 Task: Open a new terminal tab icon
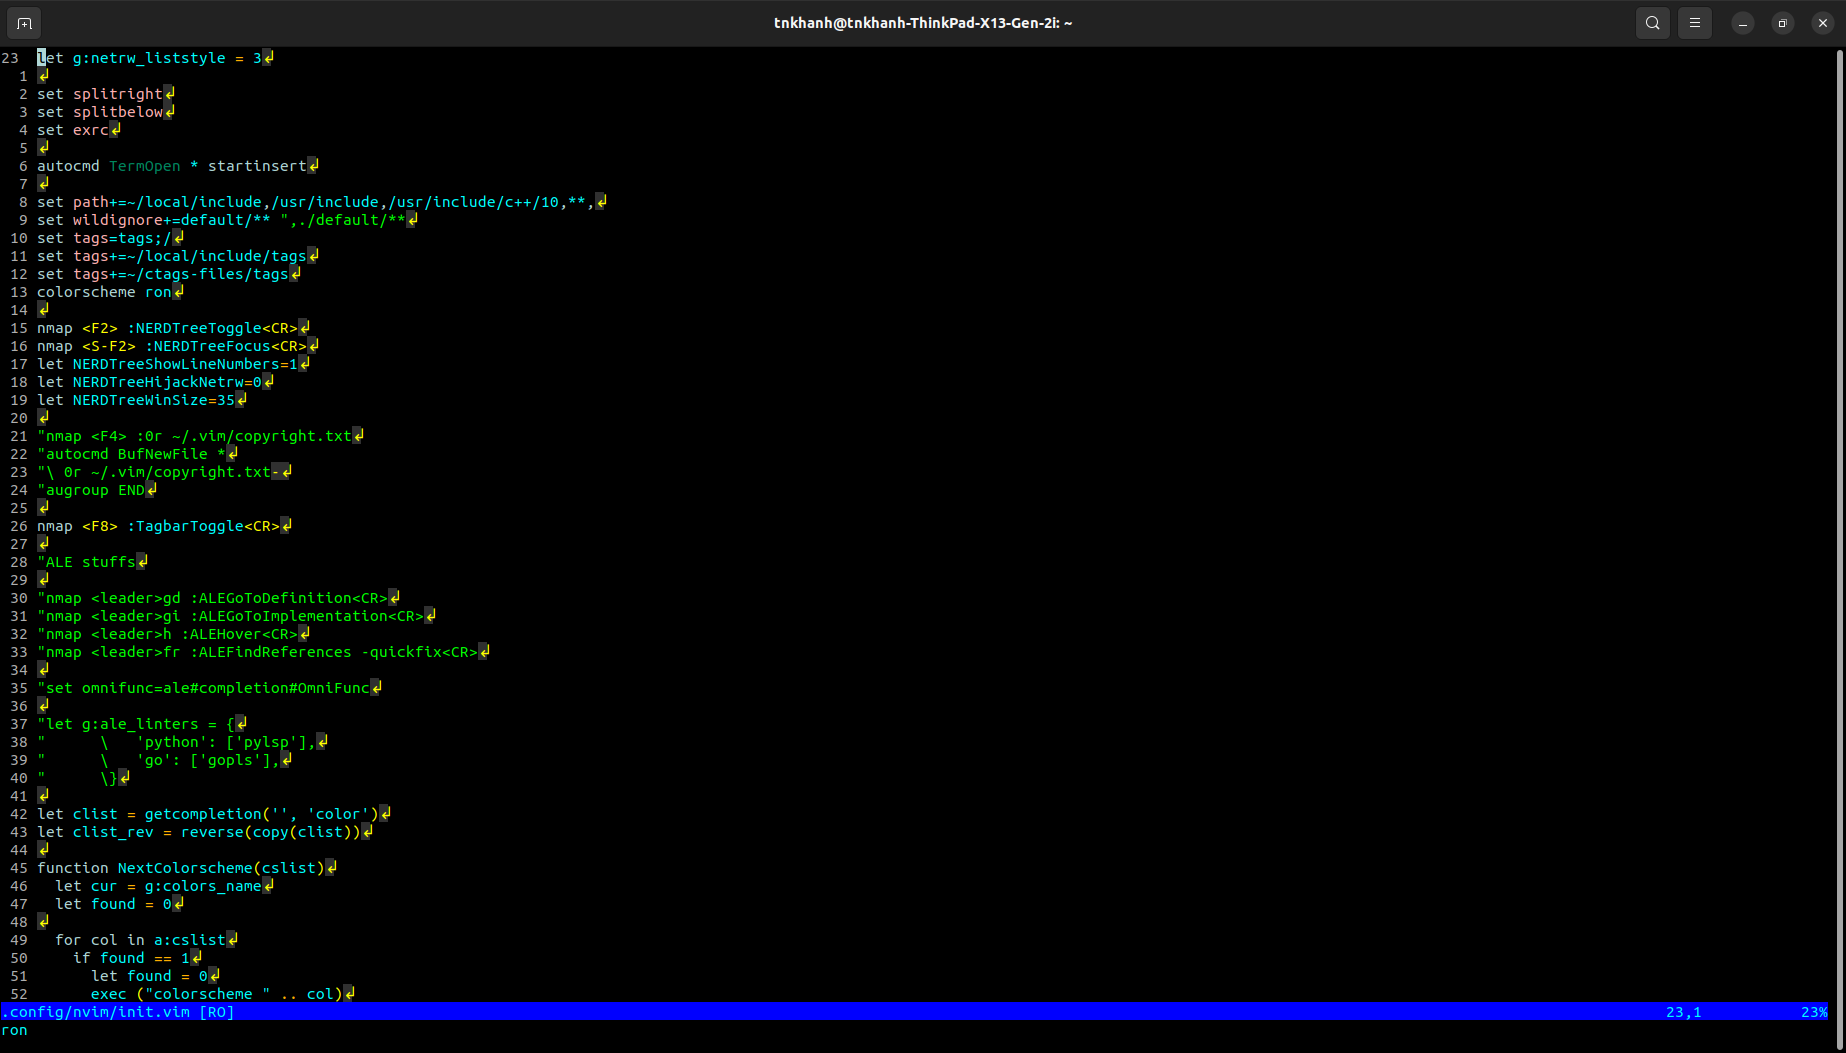pyautogui.click(x=24, y=23)
